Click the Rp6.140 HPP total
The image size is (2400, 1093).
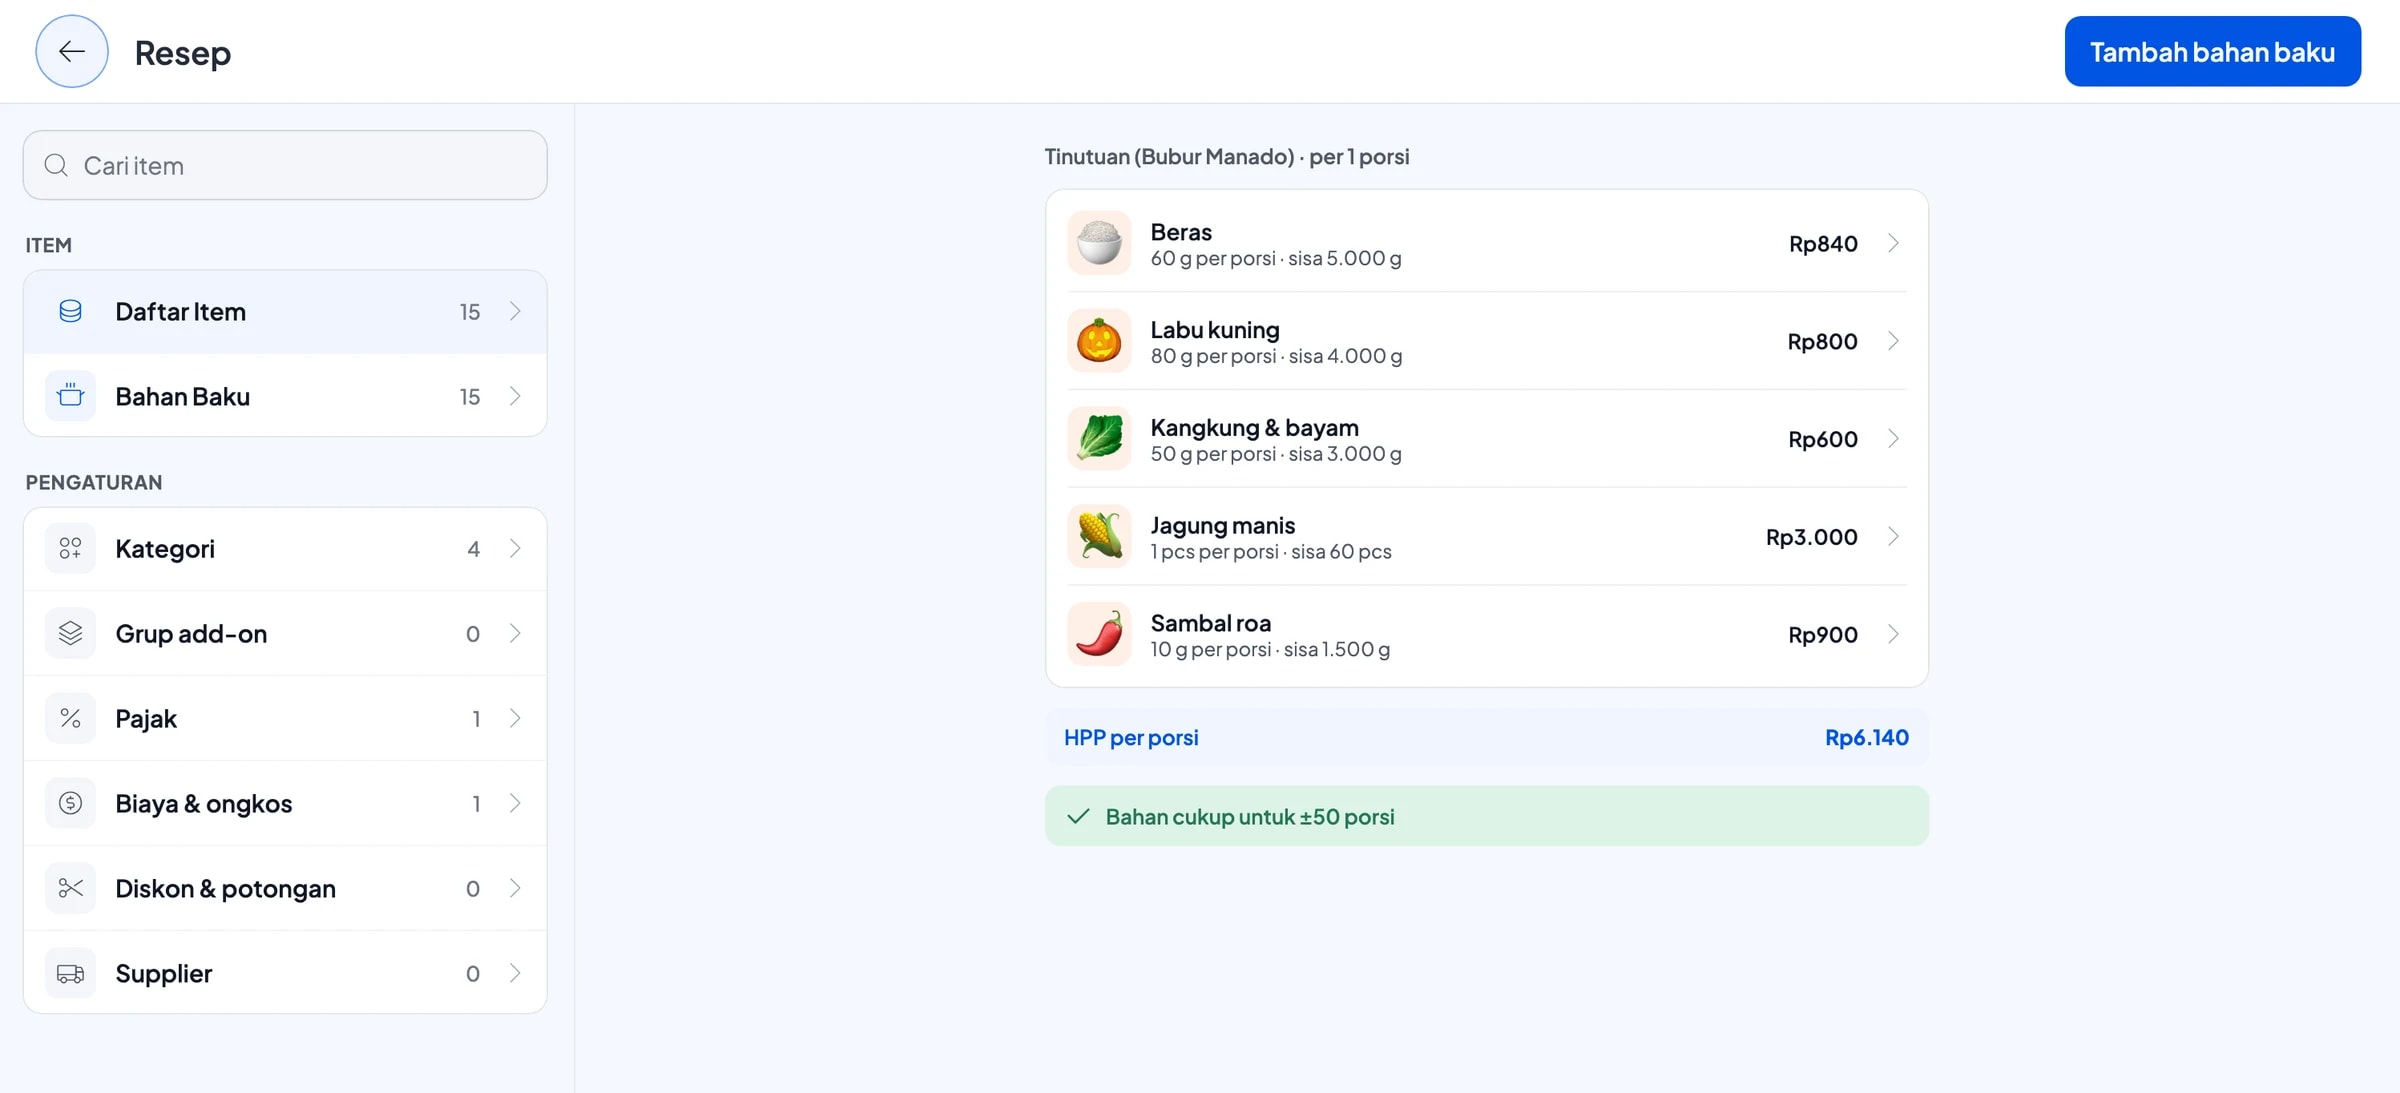[x=1866, y=737]
